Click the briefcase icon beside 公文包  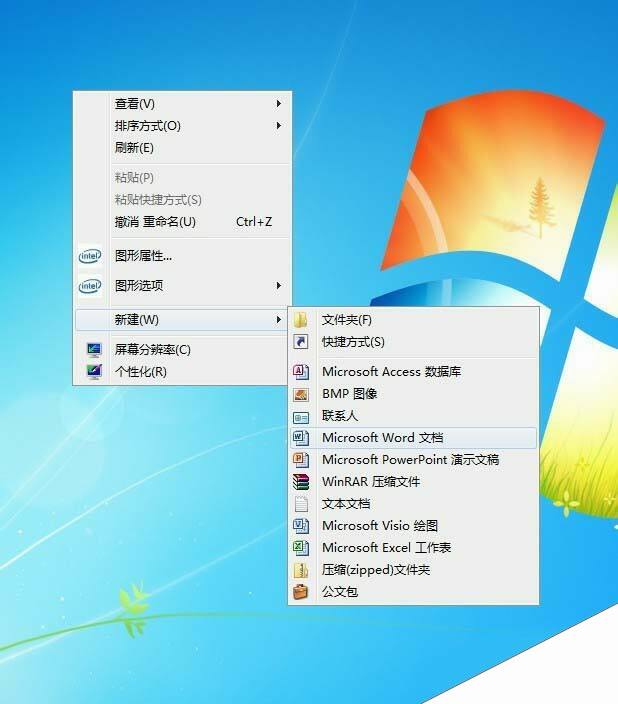point(300,591)
